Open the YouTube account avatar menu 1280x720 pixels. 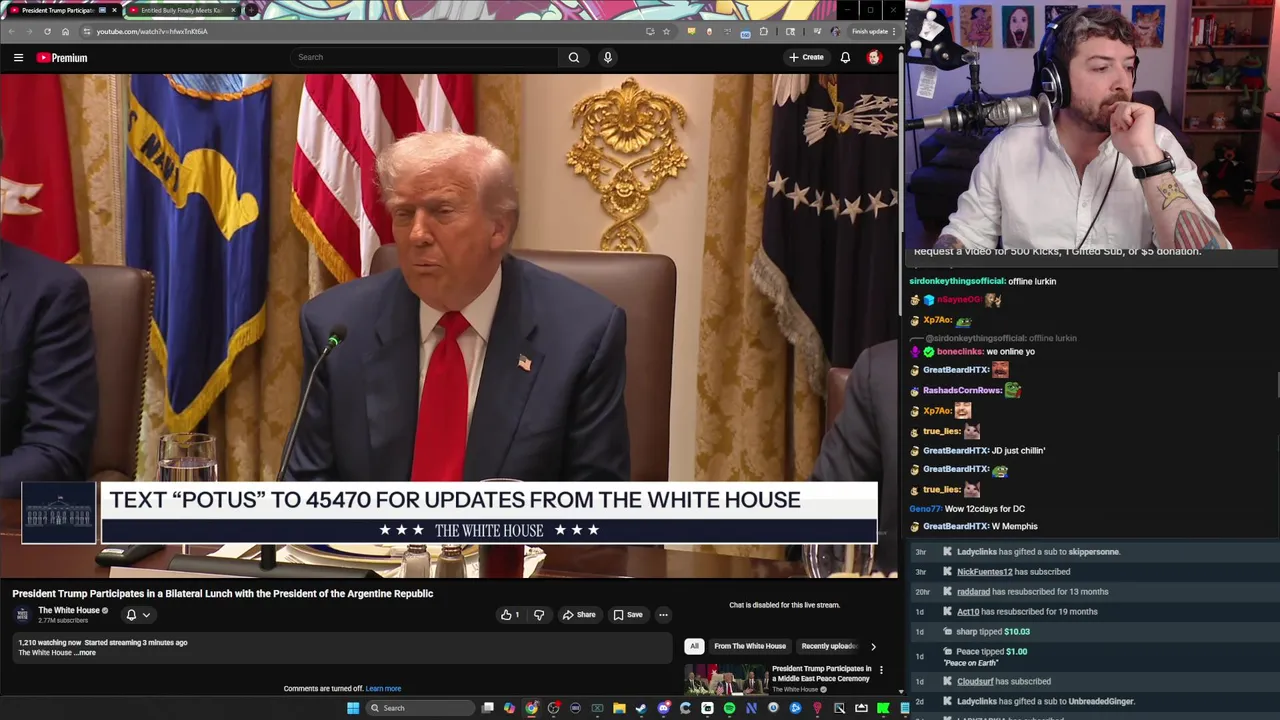[x=874, y=57]
